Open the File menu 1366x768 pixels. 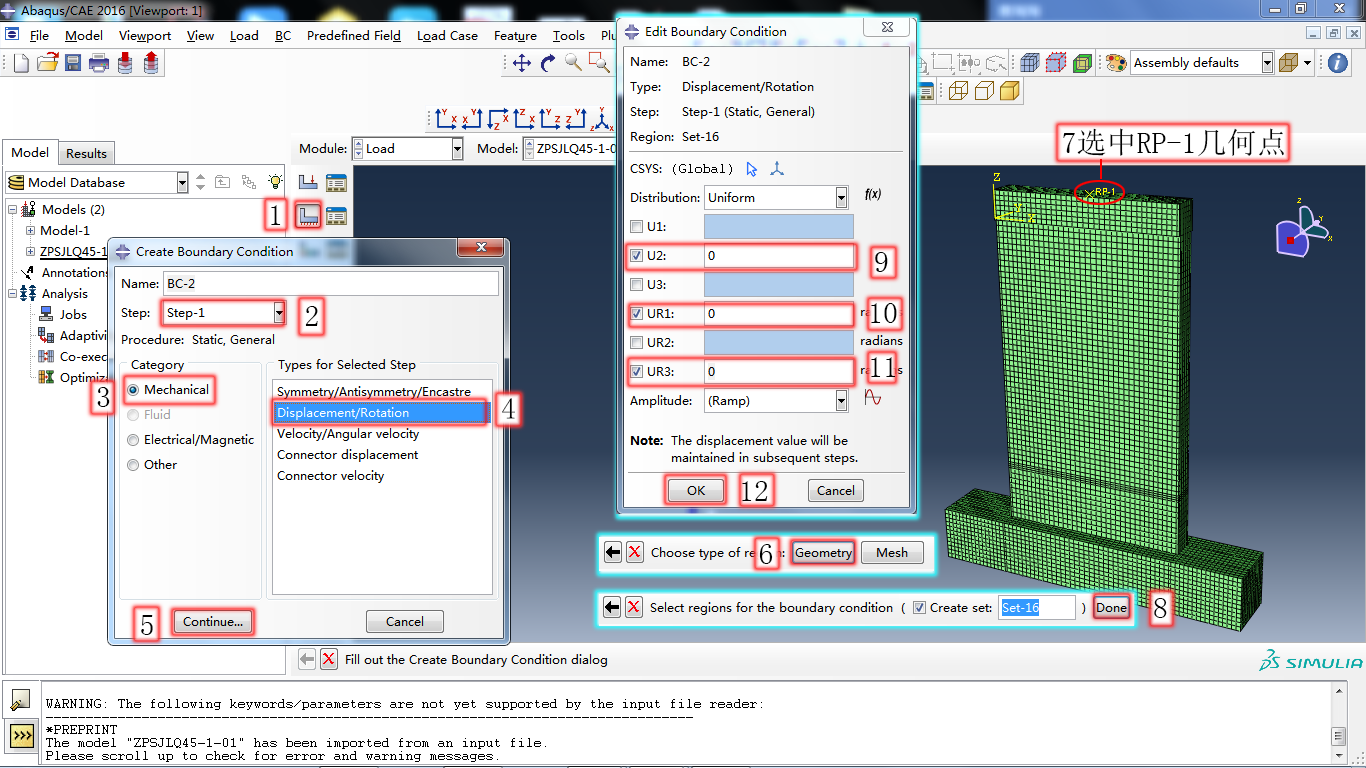click(x=39, y=36)
